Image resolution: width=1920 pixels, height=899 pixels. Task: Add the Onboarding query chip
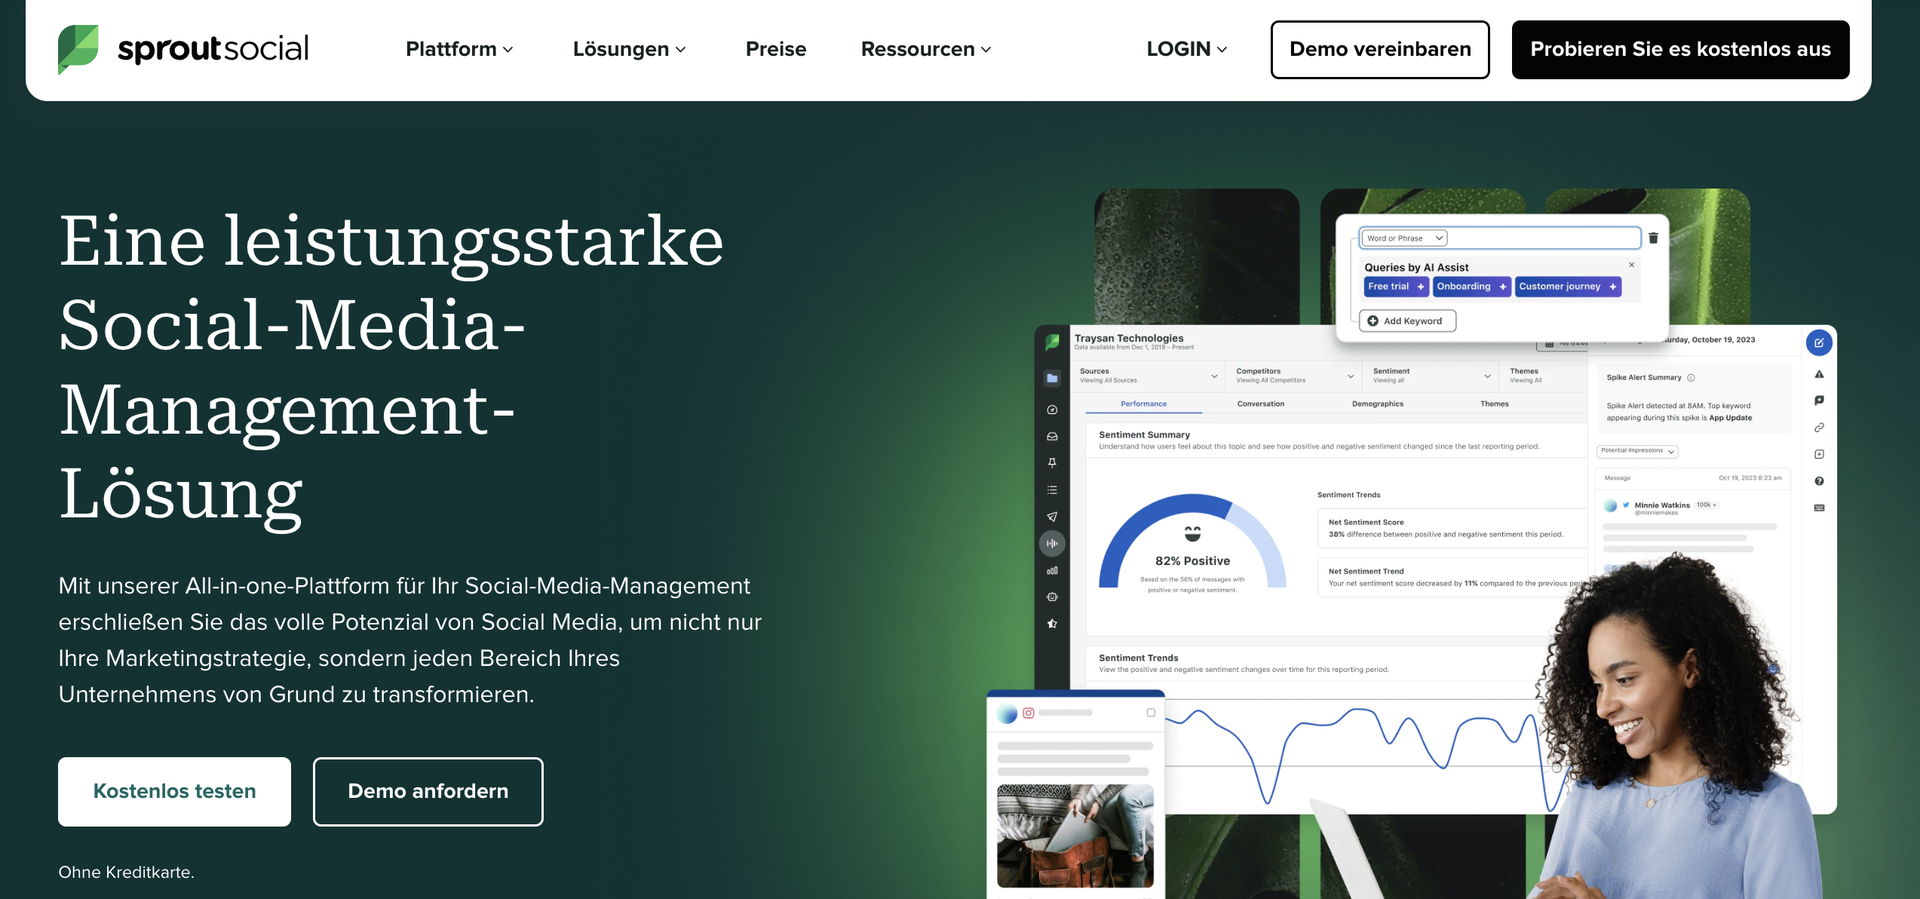(1471, 287)
